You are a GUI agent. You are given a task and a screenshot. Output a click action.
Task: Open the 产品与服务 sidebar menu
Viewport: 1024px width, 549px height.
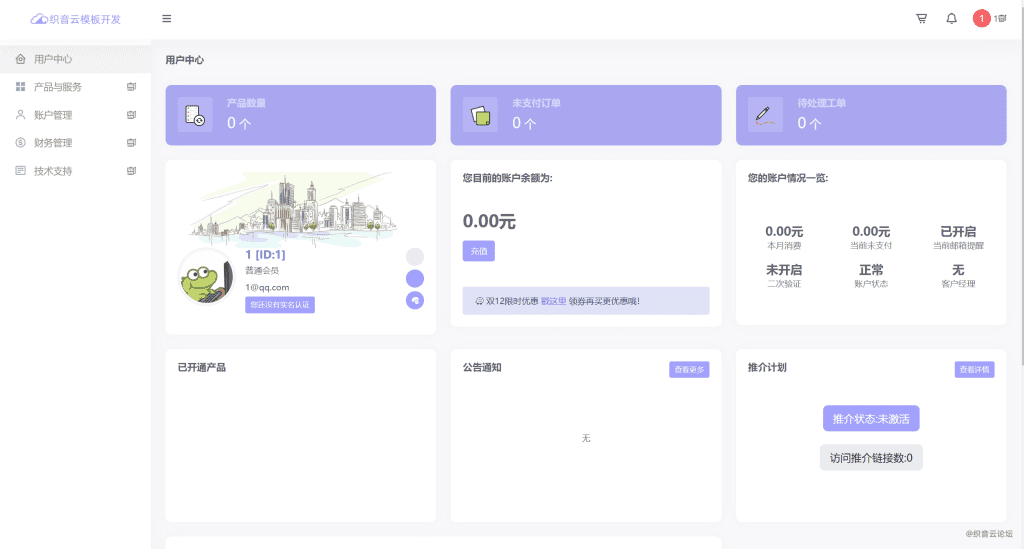click(x=75, y=87)
